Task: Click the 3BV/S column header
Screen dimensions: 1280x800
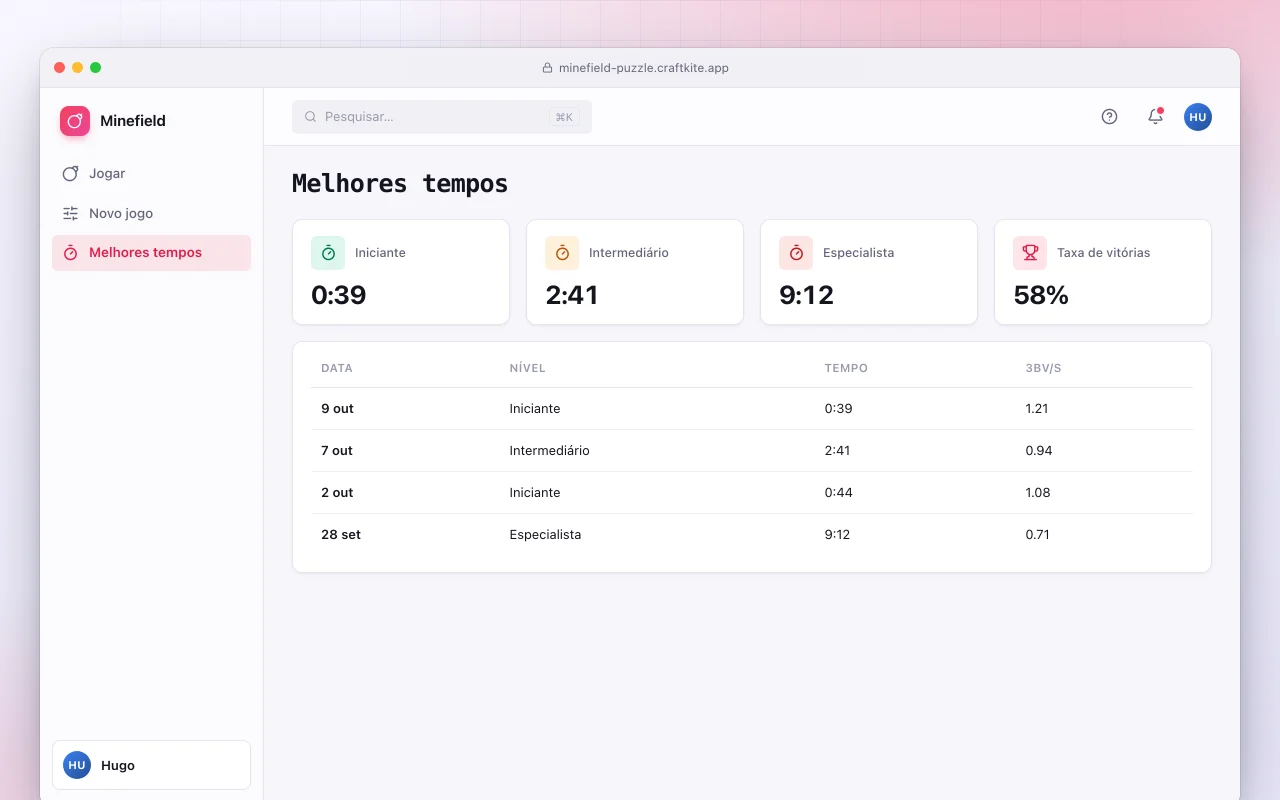Action: click(1043, 368)
